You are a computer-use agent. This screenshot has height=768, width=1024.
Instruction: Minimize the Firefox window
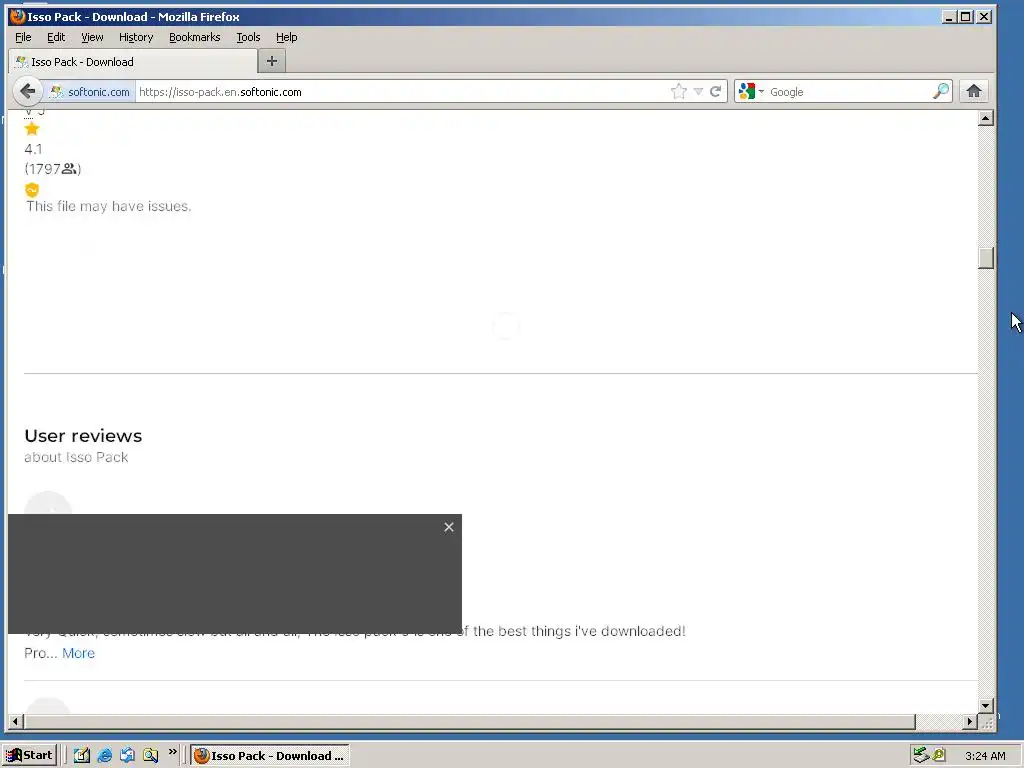pyautogui.click(x=949, y=17)
